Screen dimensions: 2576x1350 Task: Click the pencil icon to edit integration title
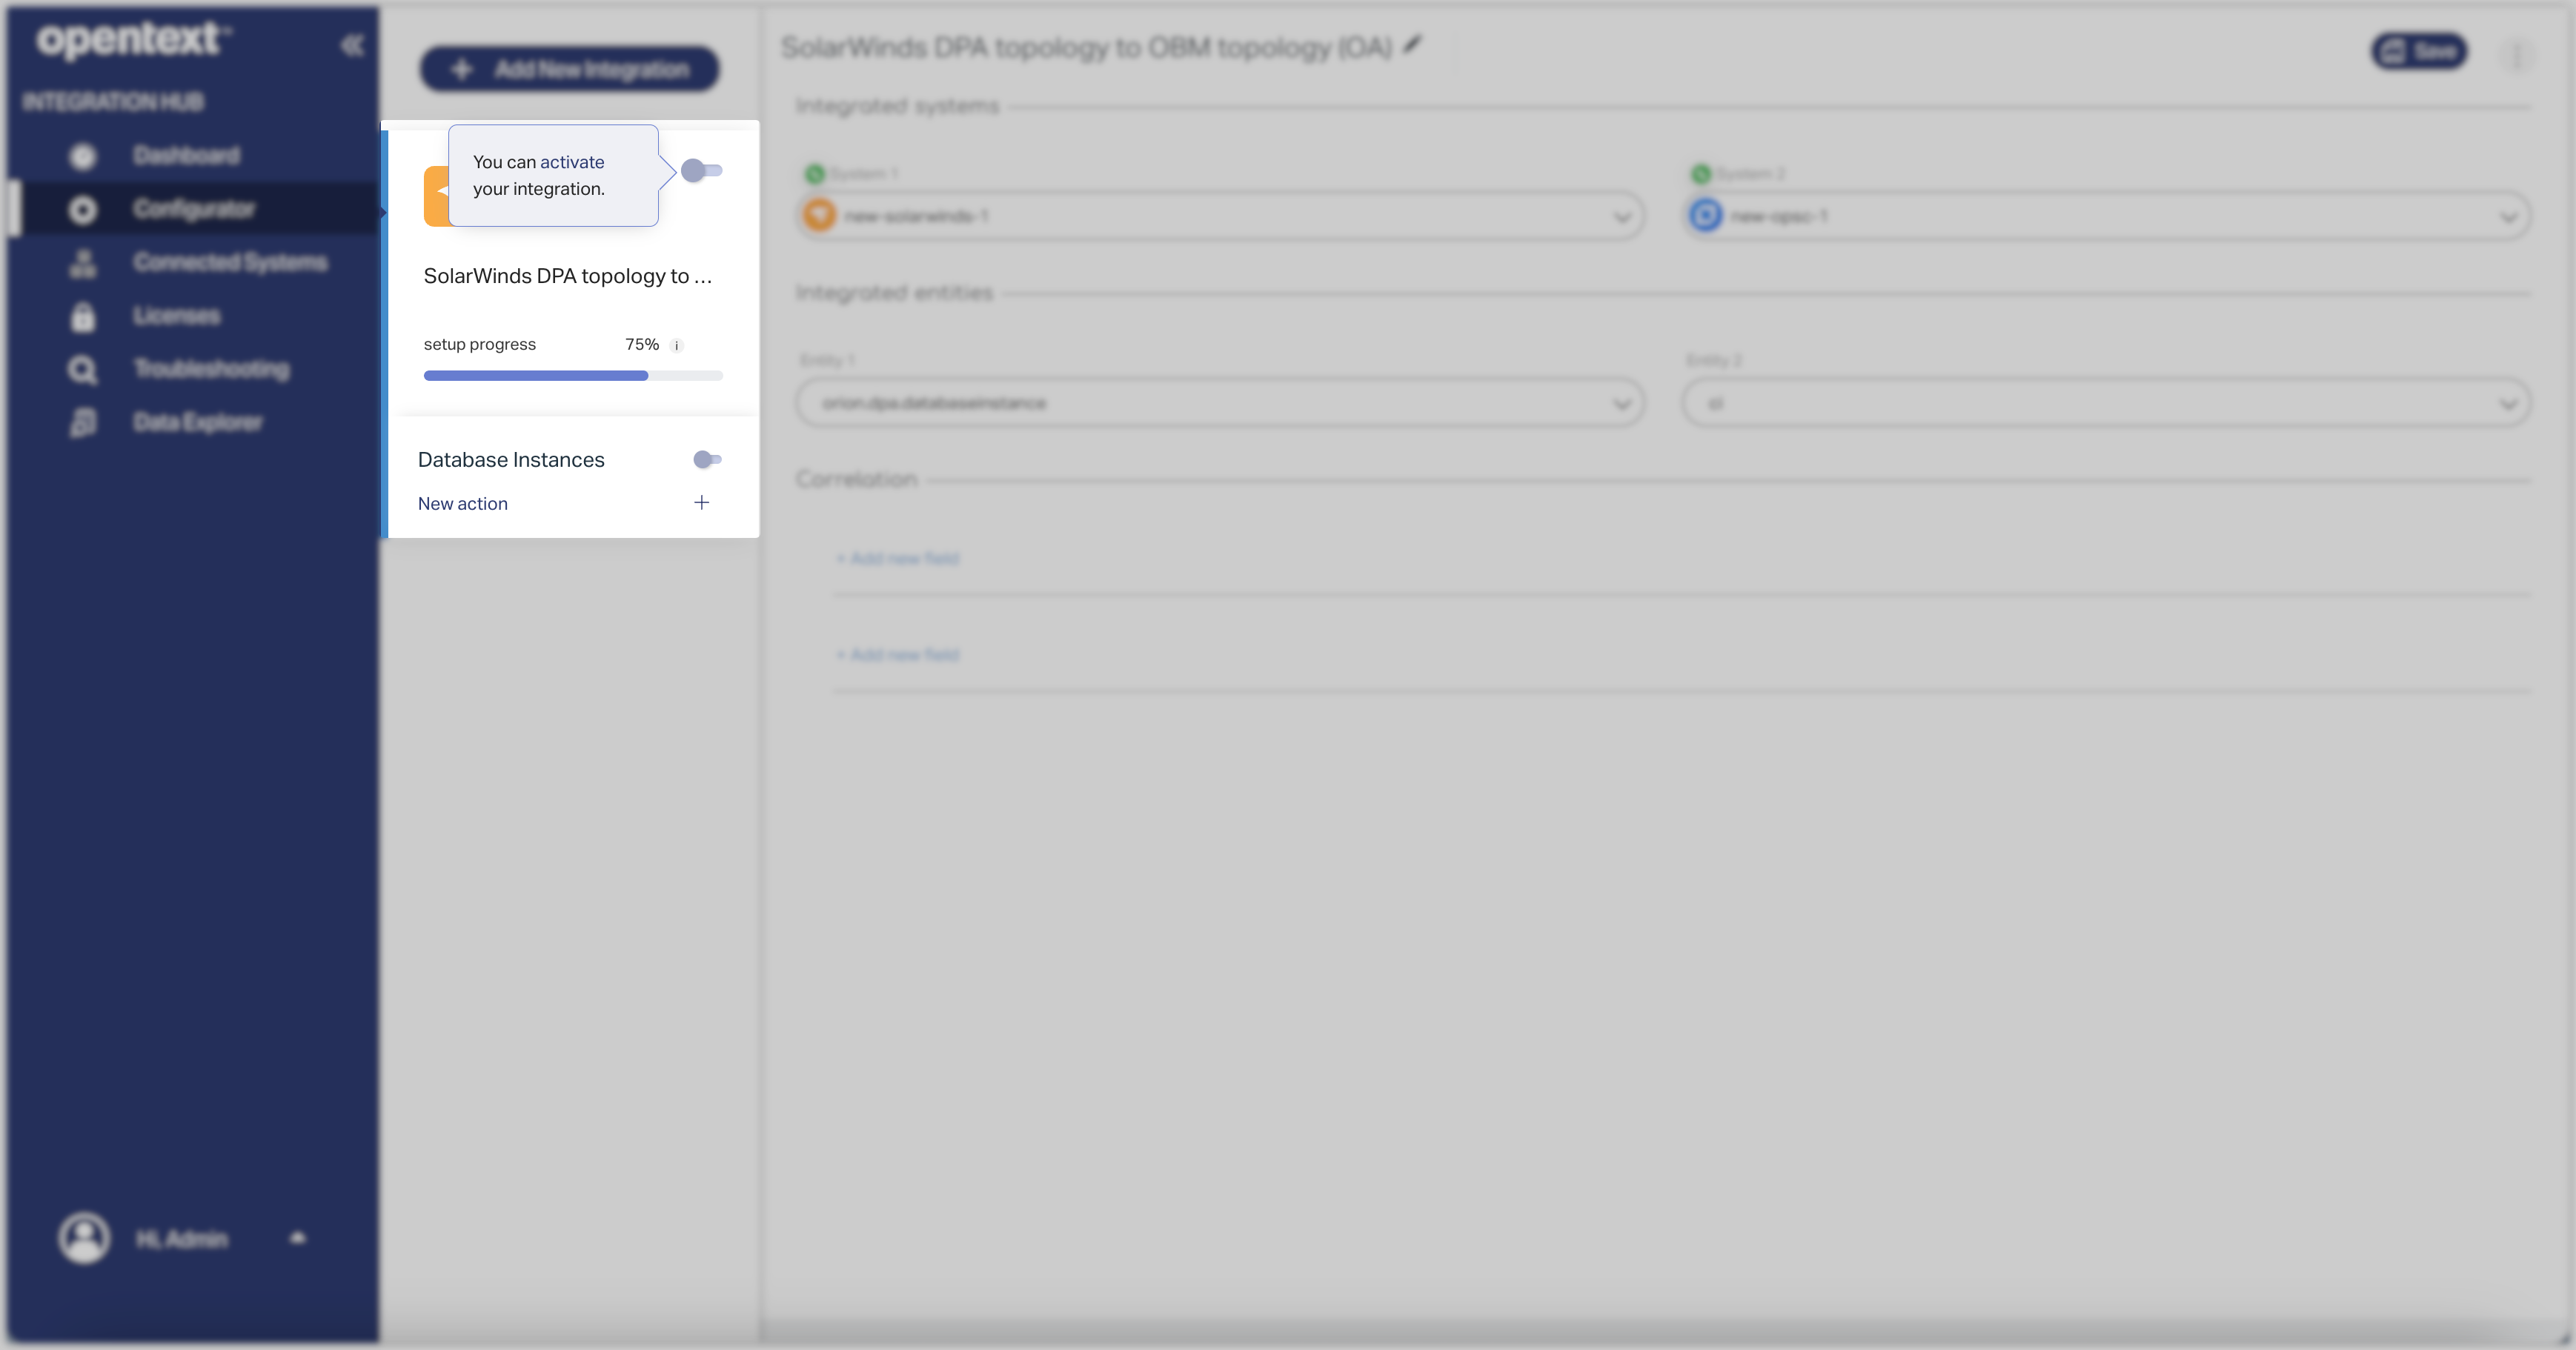coord(1412,44)
